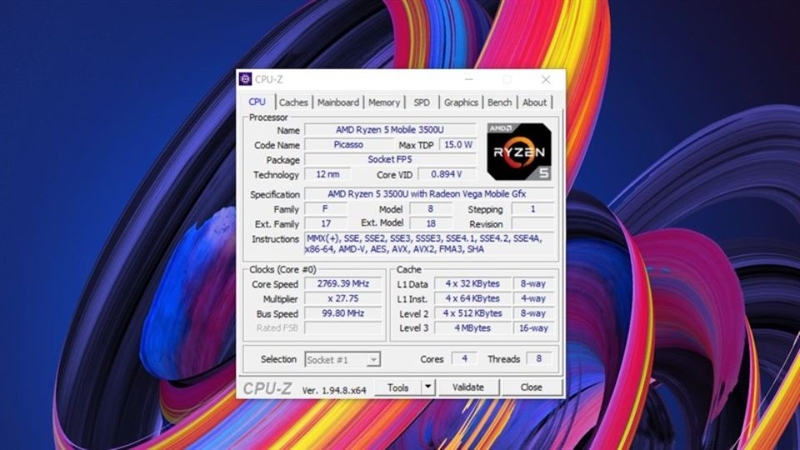Screen dimensions: 800x450
Task: Go to the Graphics tab
Action: (x=461, y=103)
